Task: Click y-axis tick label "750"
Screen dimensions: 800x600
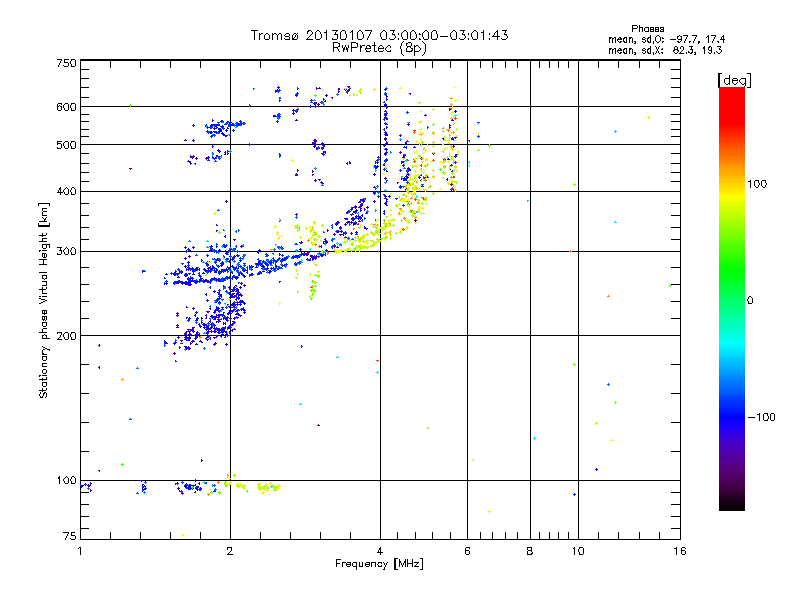Action: 66,63
